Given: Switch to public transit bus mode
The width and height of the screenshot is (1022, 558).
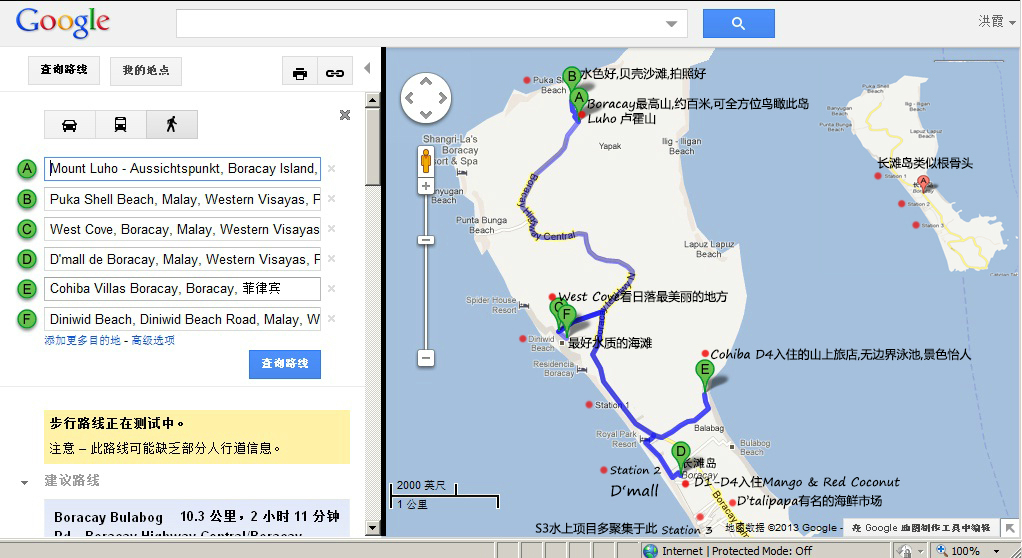Looking at the screenshot, I should pos(120,125).
